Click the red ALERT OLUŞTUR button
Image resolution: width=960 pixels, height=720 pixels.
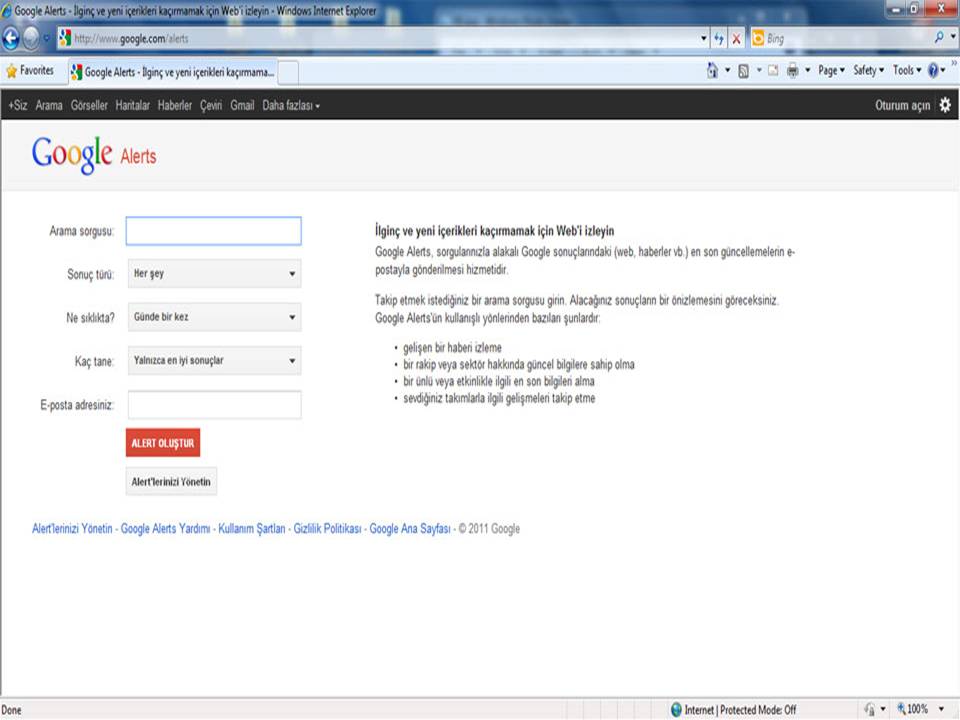163,443
